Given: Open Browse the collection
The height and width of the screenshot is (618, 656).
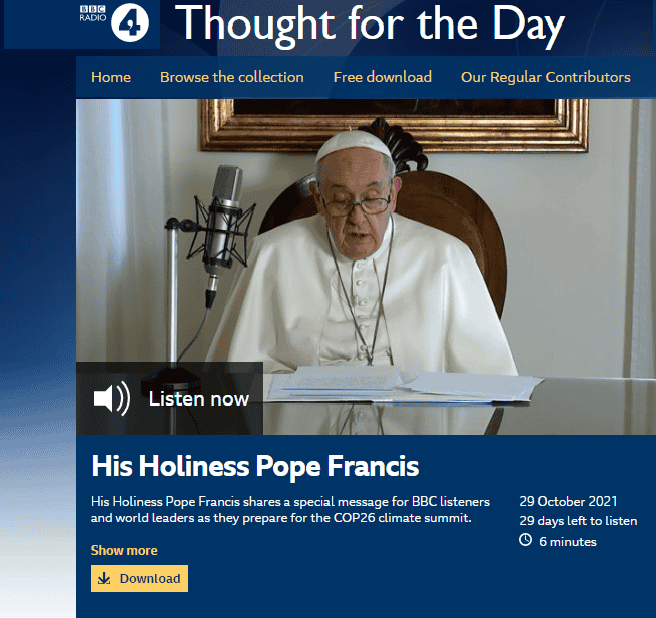Looking at the screenshot, I should (x=232, y=77).
